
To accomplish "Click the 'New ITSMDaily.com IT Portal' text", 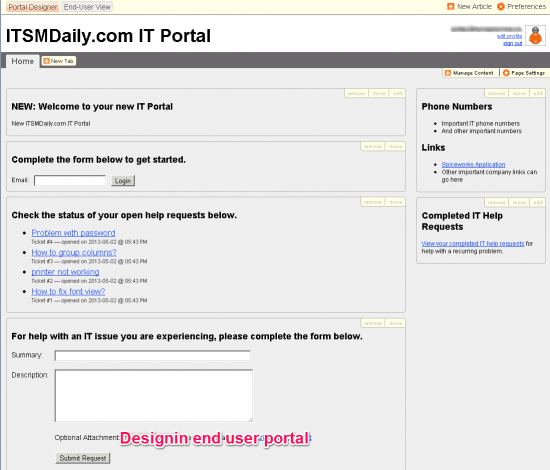I will click(x=51, y=123).
